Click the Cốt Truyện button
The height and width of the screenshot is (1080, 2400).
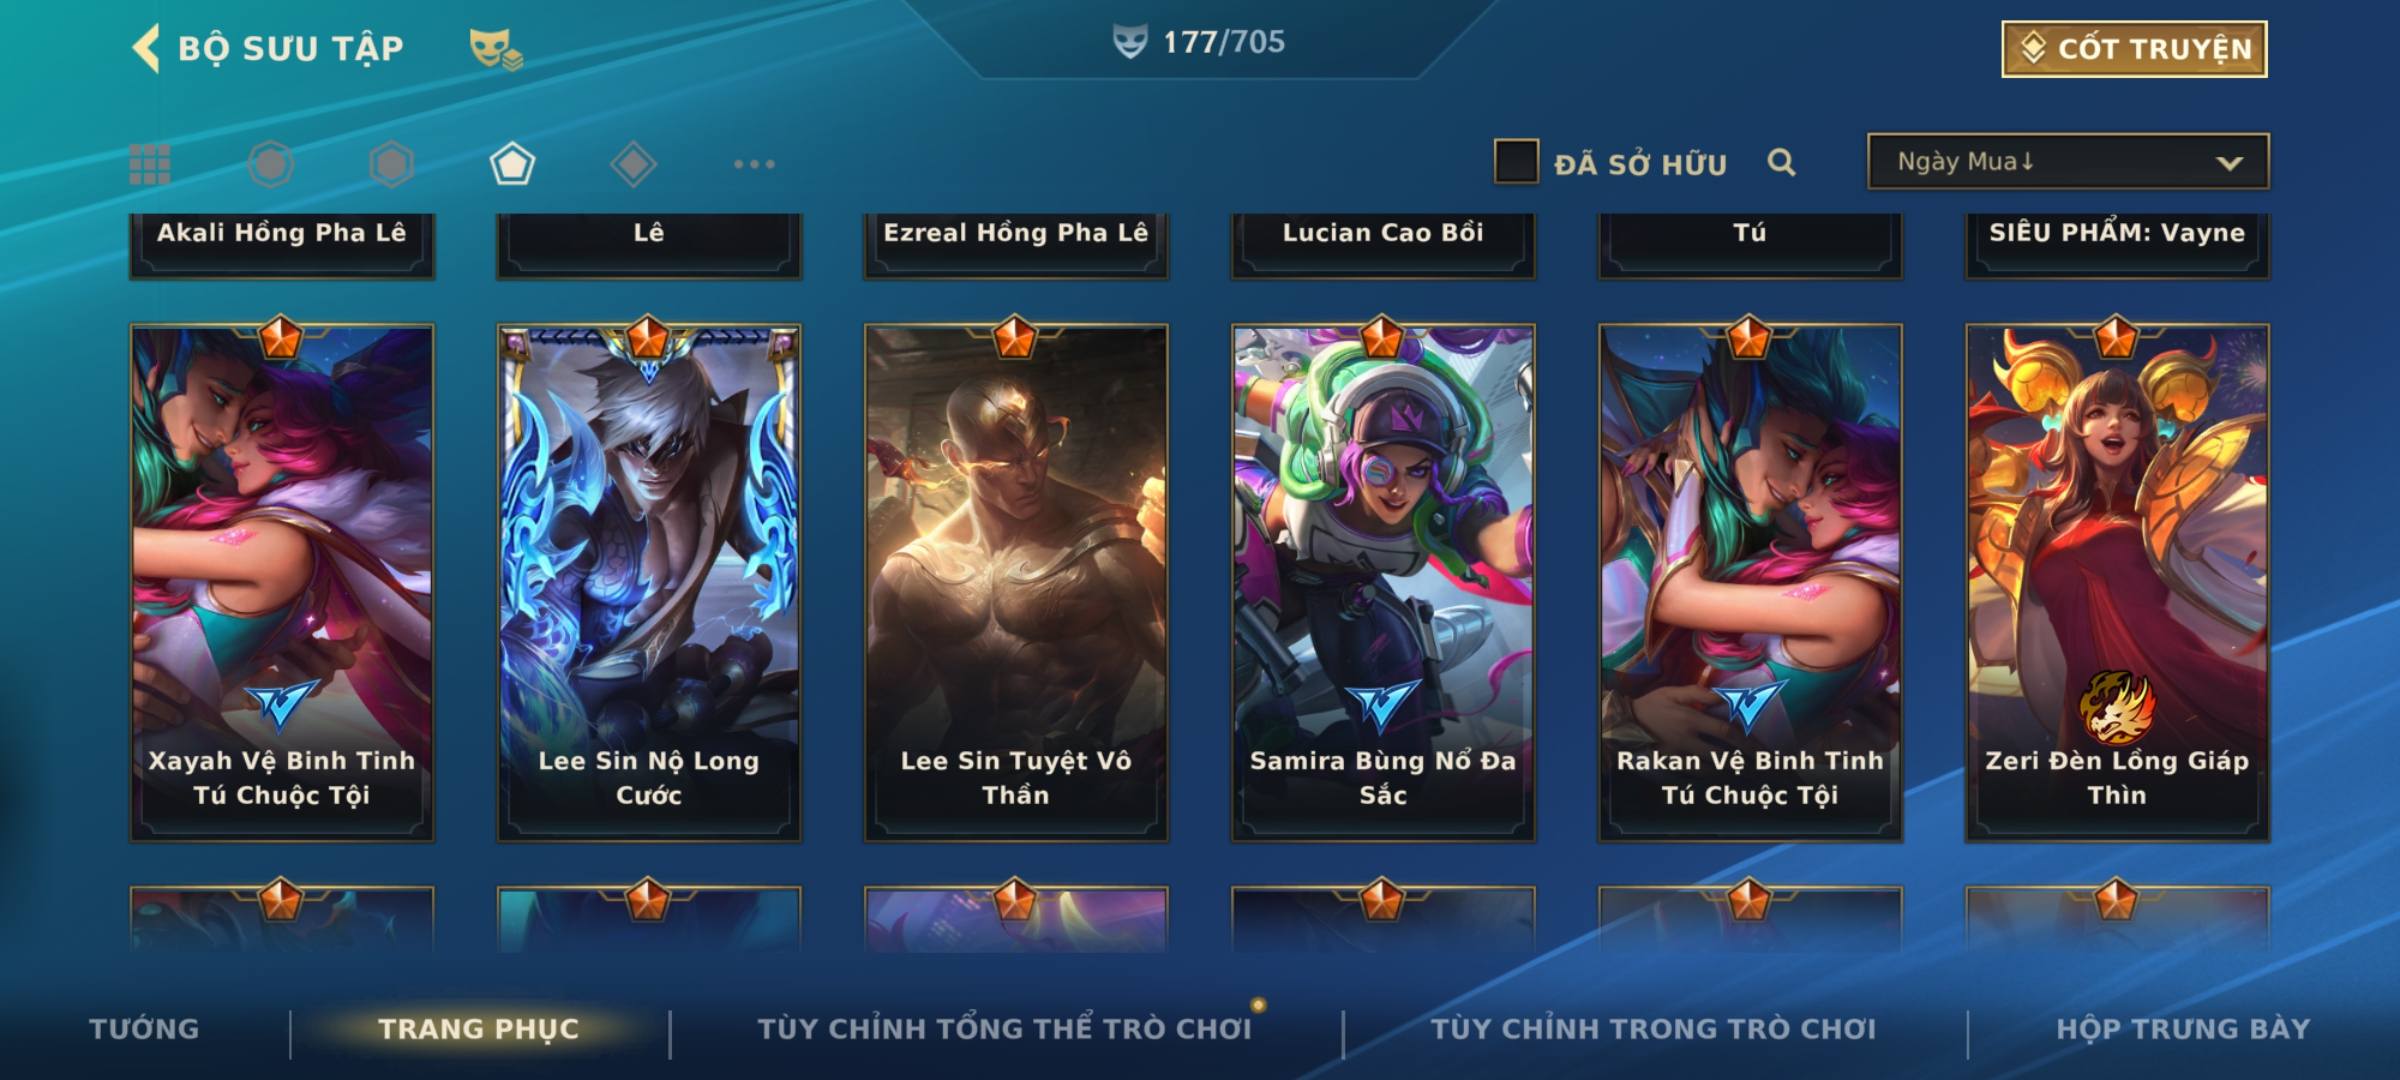[x=2134, y=48]
